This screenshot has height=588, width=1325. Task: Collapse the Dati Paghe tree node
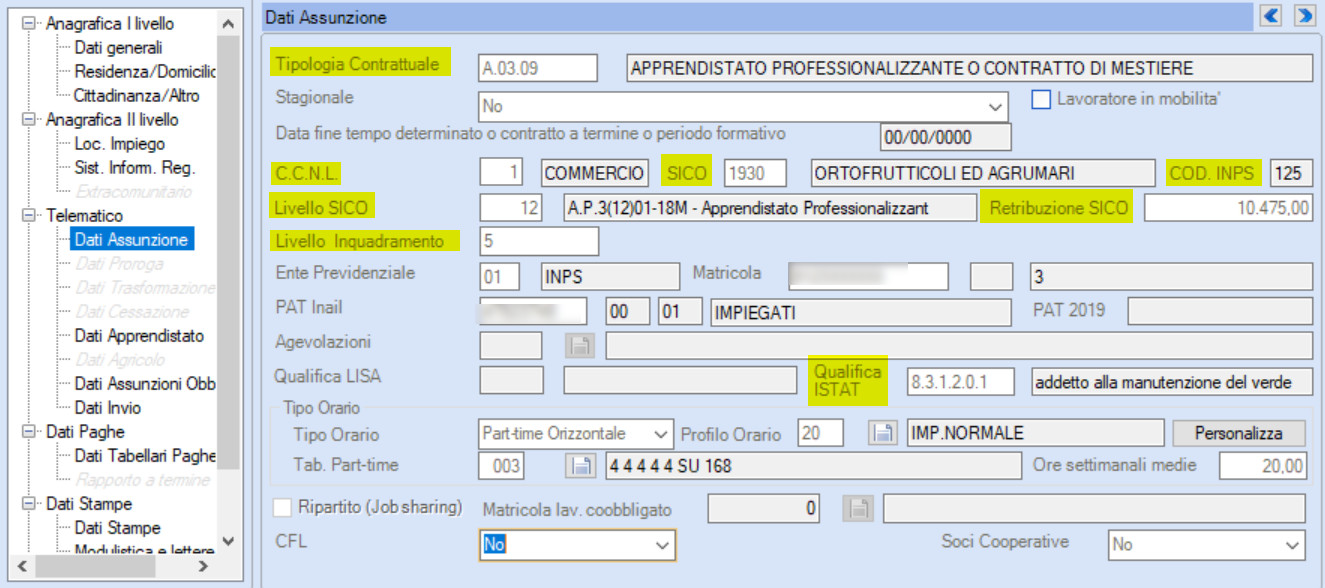coord(28,431)
